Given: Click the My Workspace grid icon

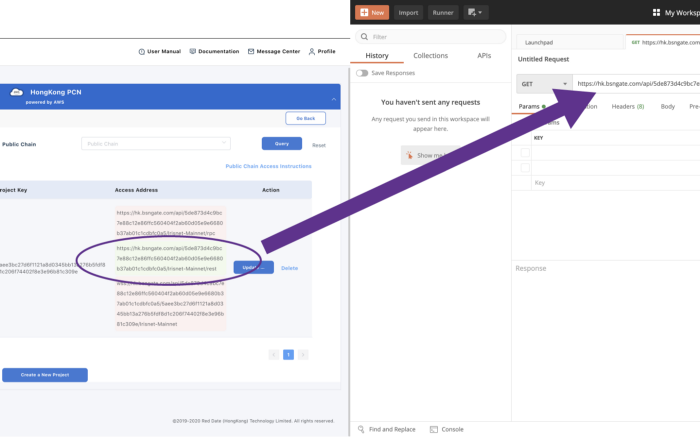Looking at the screenshot, I should [656, 12].
